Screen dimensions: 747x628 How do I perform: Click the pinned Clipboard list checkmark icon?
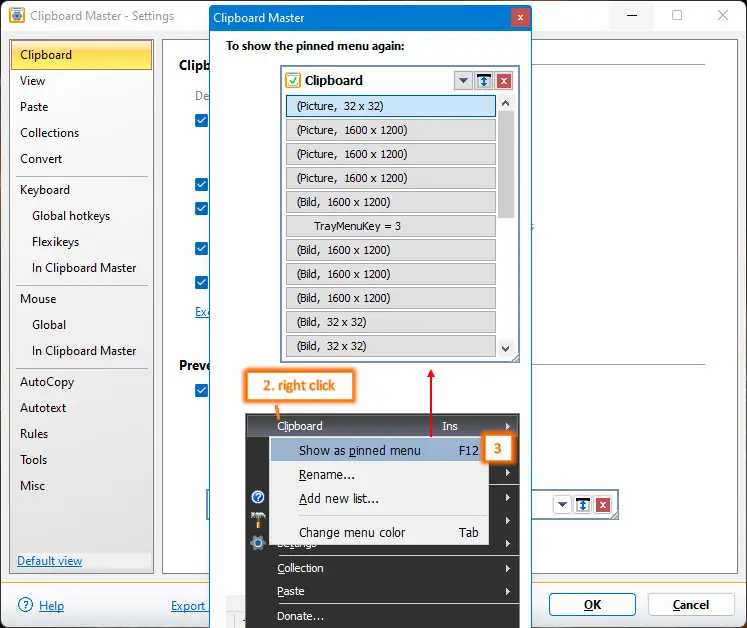(x=293, y=81)
